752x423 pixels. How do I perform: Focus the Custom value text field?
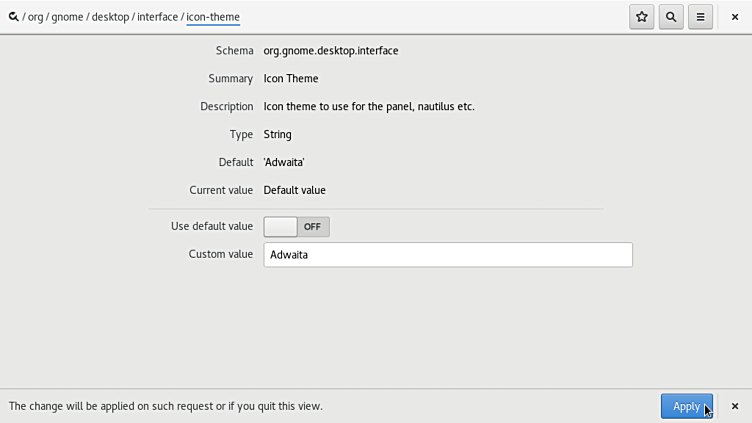point(447,255)
